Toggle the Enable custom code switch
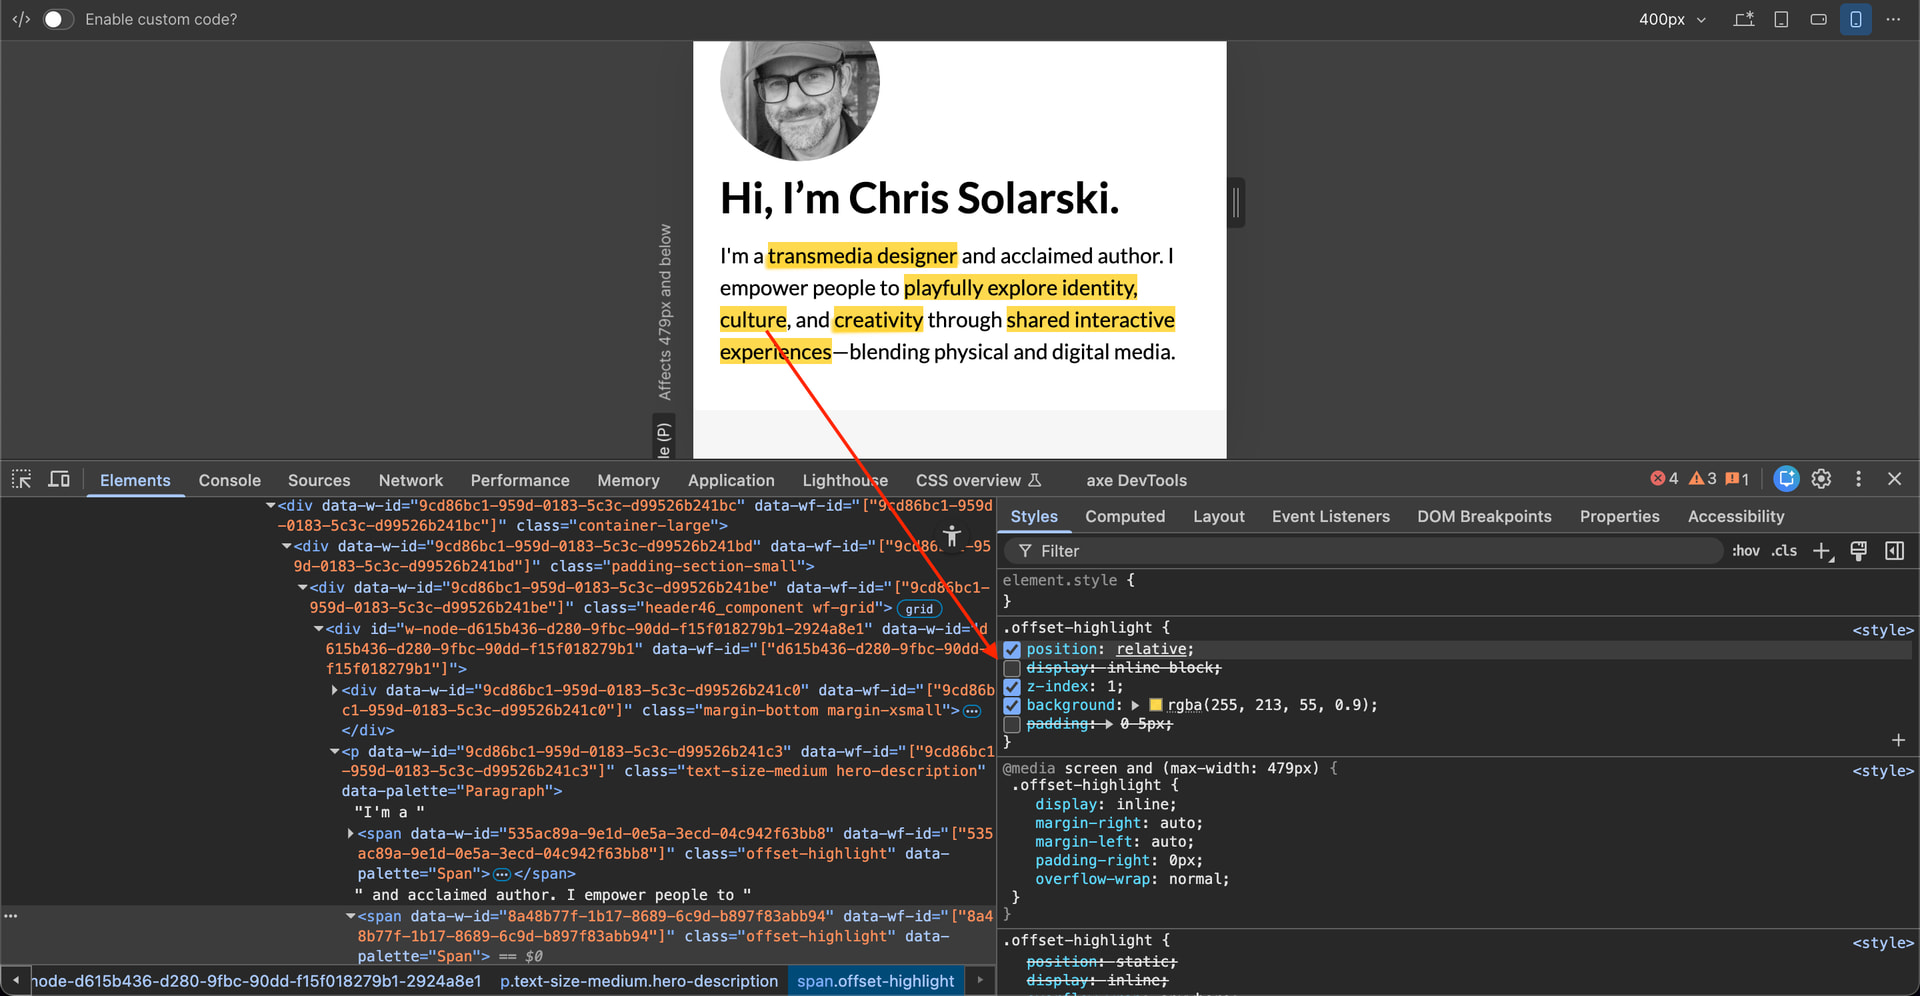The width and height of the screenshot is (1920, 996). (x=58, y=20)
